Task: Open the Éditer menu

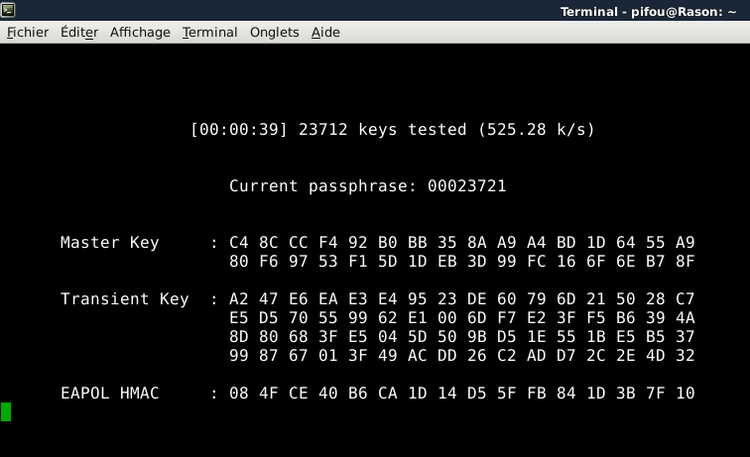Action: [x=79, y=32]
